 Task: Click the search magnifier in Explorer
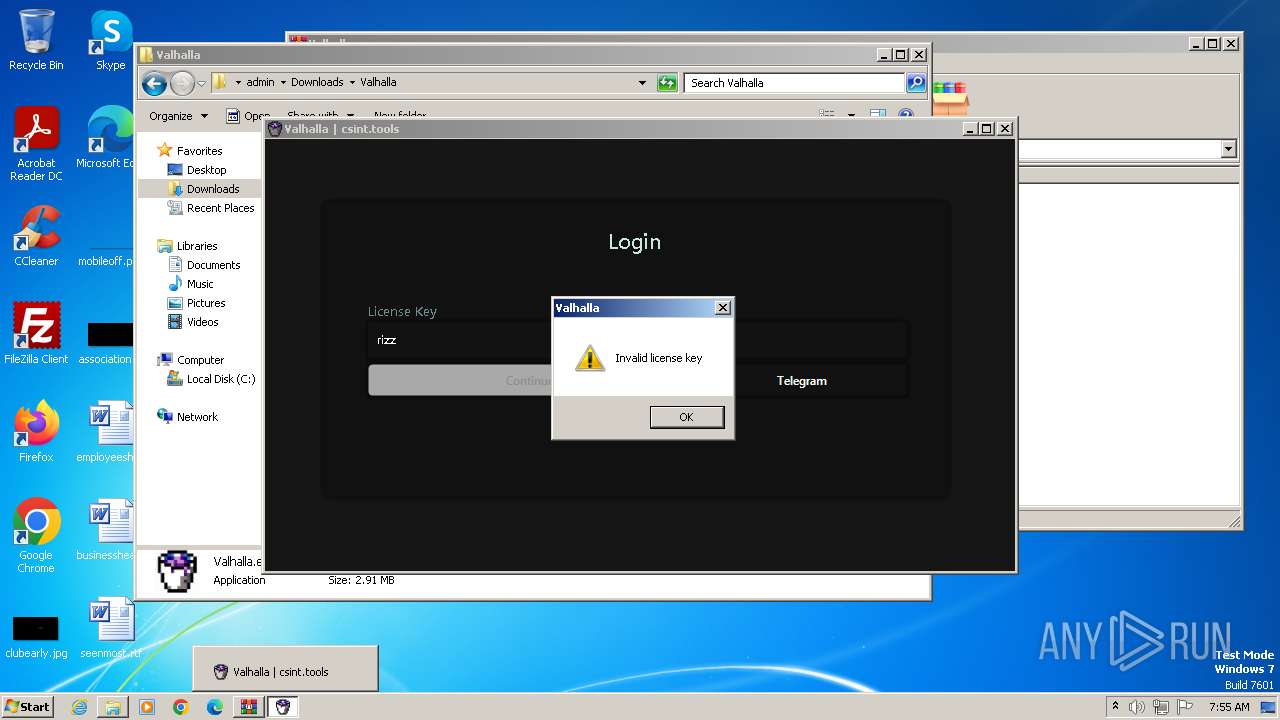[916, 83]
